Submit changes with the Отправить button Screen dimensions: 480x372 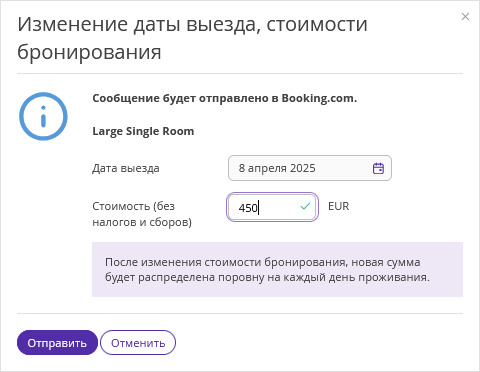click(x=57, y=343)
